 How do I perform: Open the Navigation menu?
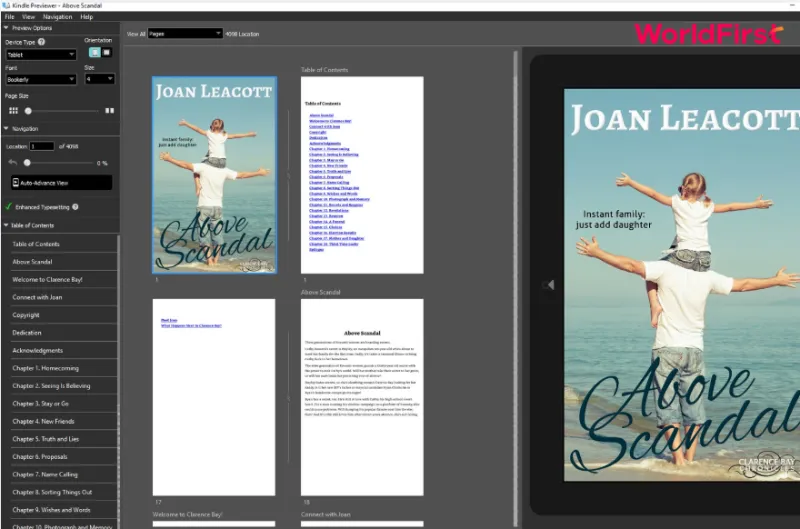pyautogui.click(x=57, y=17)
